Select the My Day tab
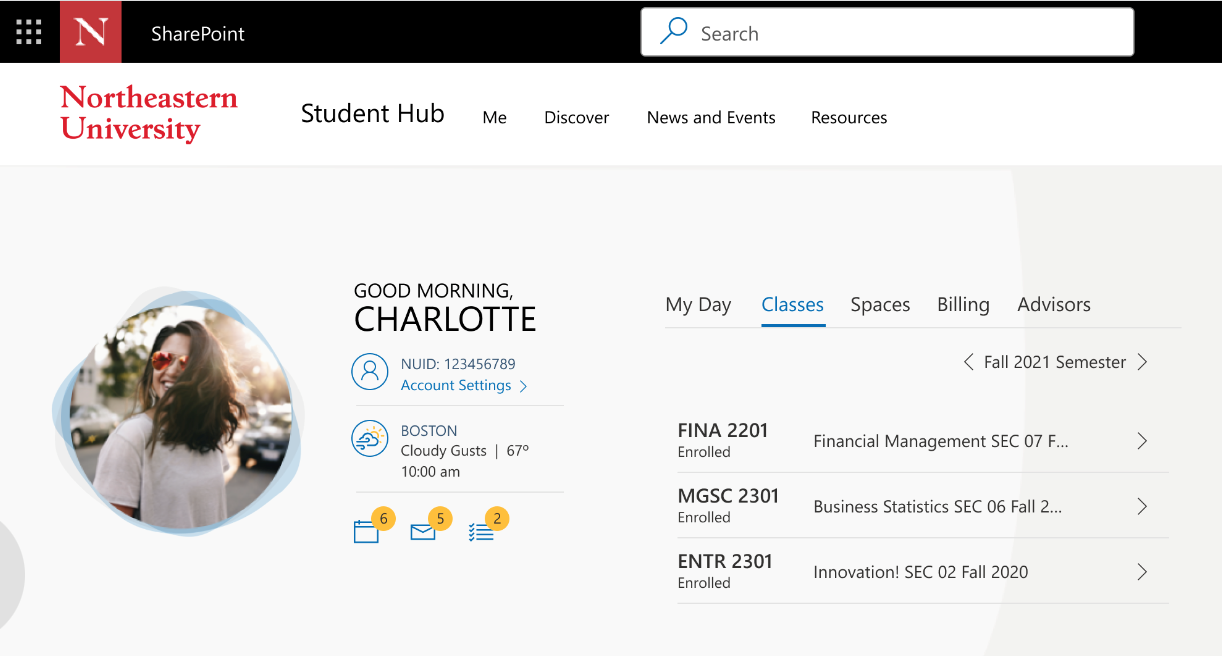Image resolution: width=1222 pixels, height=656 pixels. coord(698,304)
